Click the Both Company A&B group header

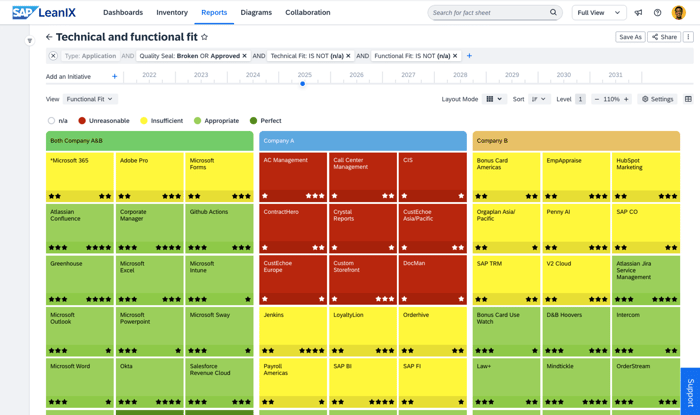point(150,141)
